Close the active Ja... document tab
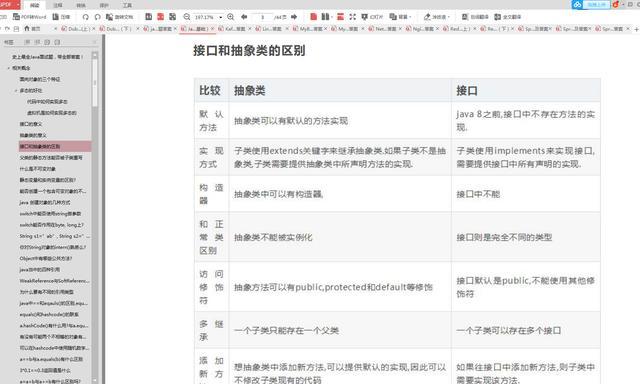The image size is (640, 384). [x=213, y=29]
